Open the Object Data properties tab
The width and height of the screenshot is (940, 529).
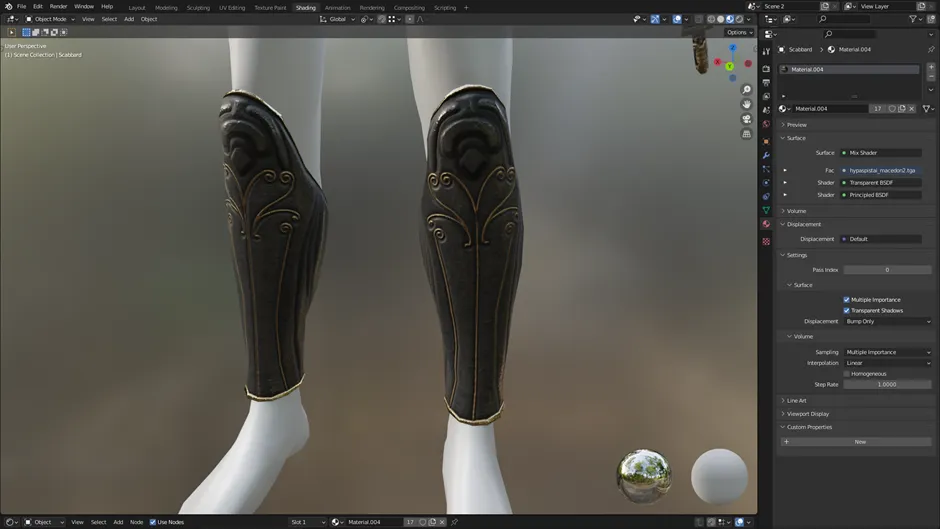click(x=766, y=211)
